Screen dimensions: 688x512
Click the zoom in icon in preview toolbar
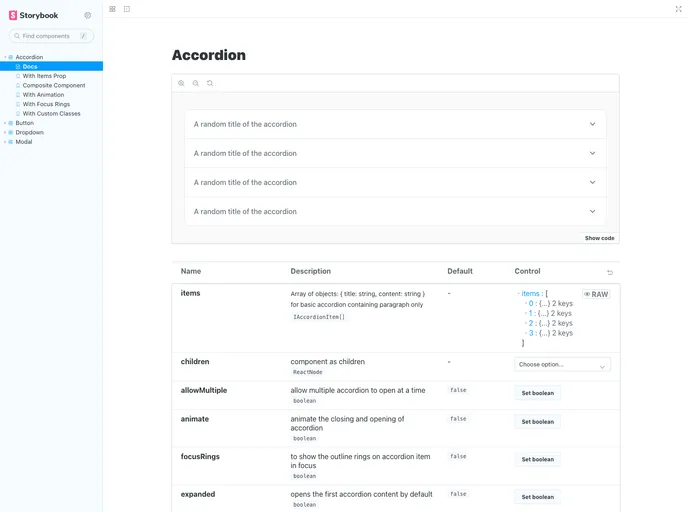pos(181,83)
